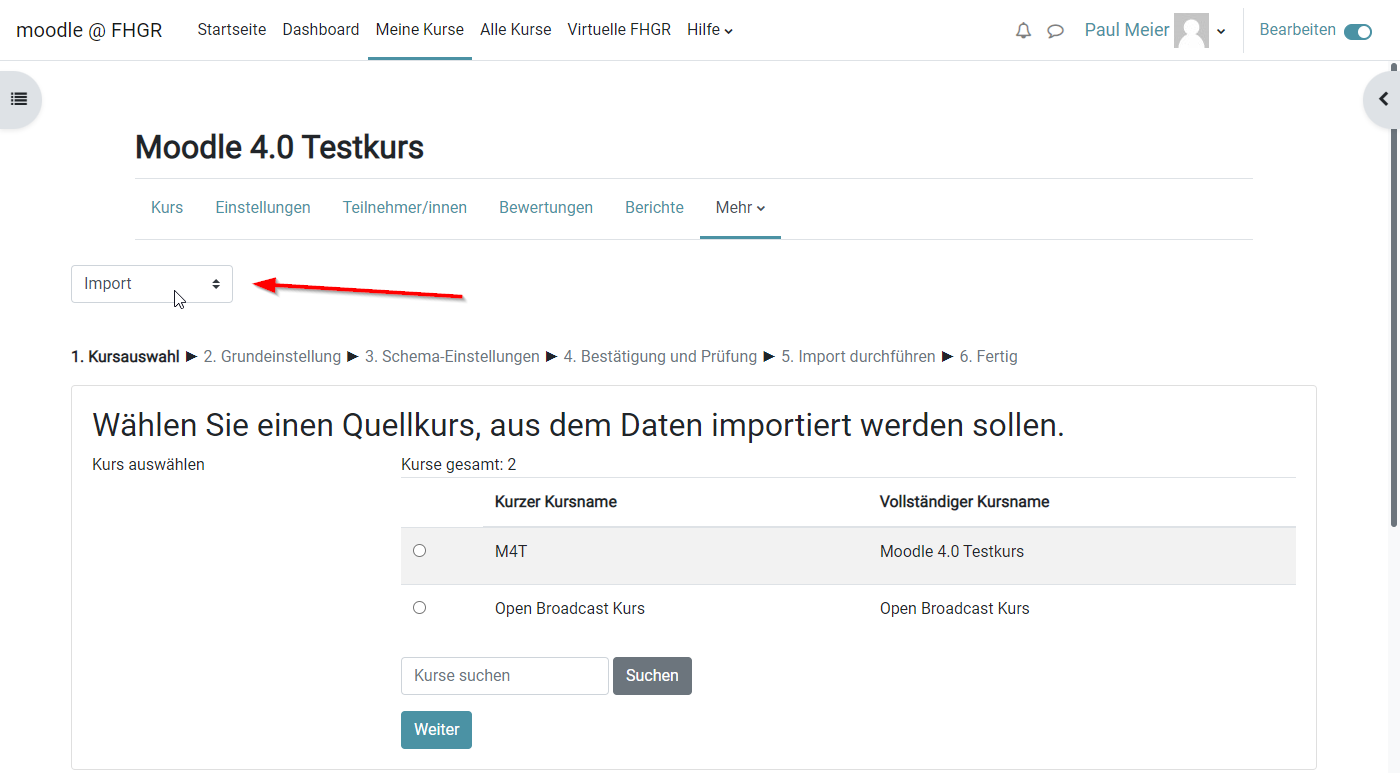The height and width of the screenshot is (773, 1400).
Task: Open Virtuelle FHGR
Action: (x=619, y=30)
